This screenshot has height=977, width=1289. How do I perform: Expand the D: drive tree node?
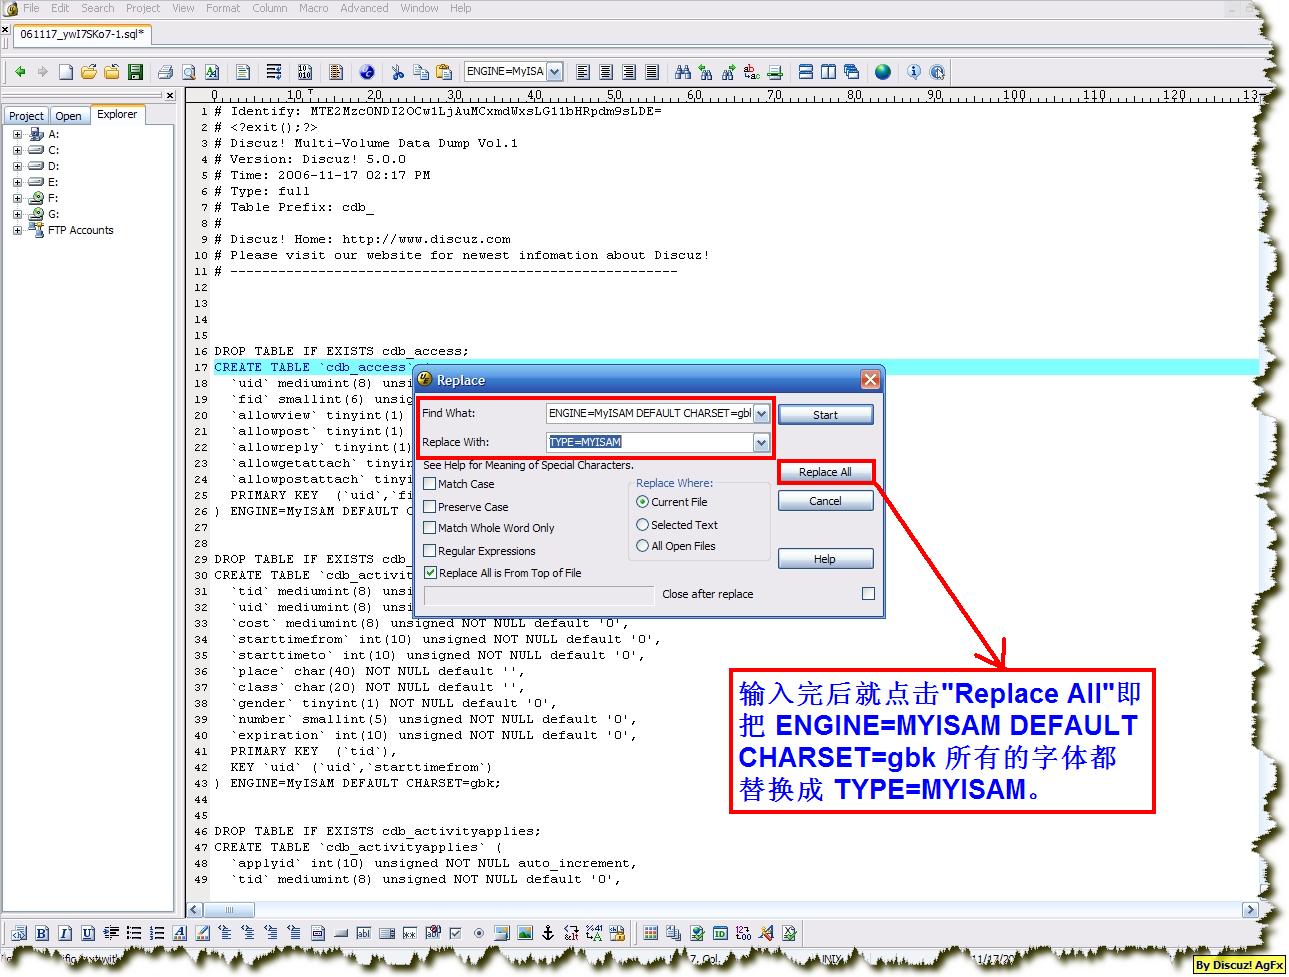tap(17, 166)
